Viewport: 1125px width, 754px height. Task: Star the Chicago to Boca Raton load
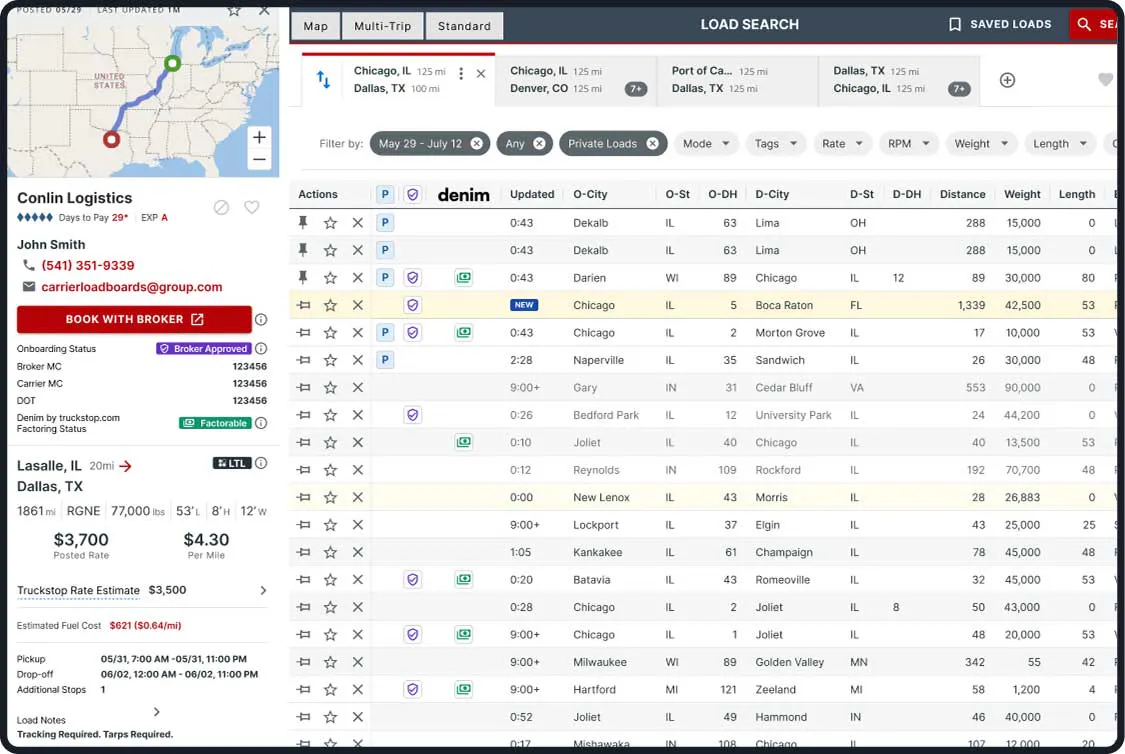tap(331, 304)
